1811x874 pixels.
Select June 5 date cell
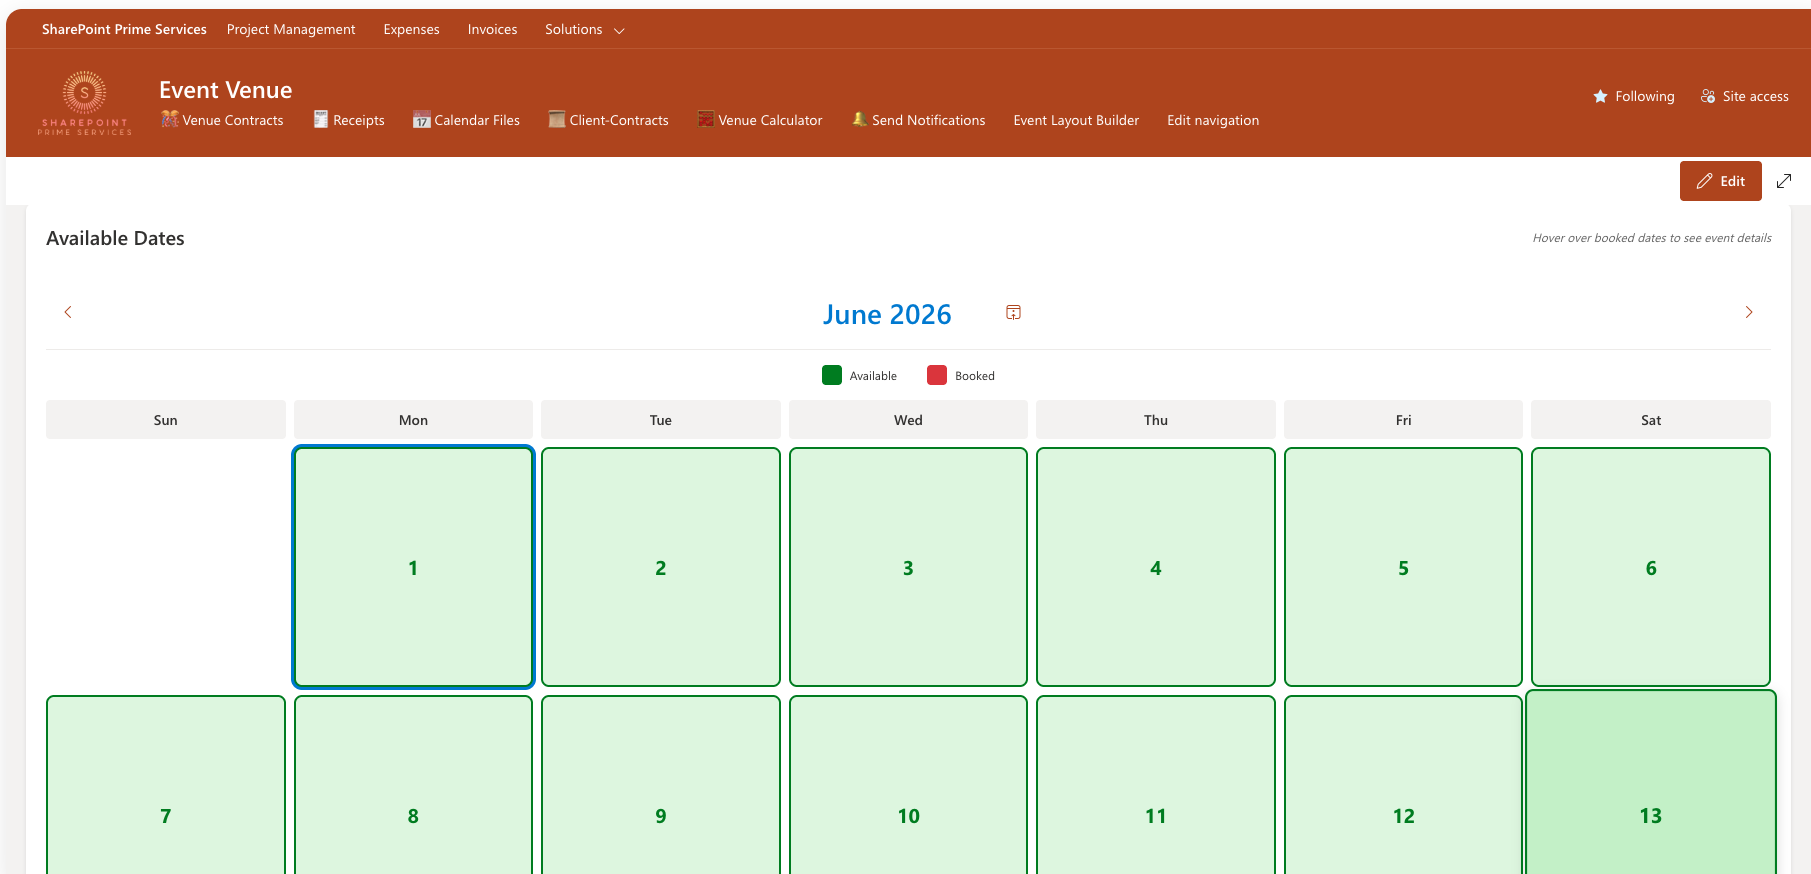tap(1403, 567)
